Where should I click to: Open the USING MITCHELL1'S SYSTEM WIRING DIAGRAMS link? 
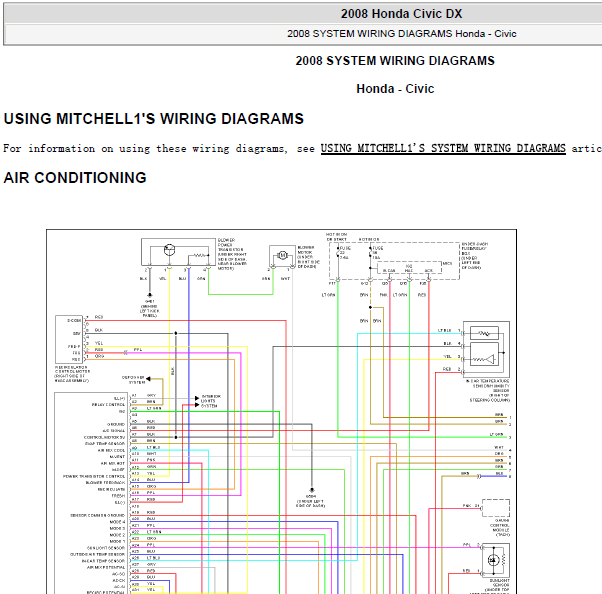click(443, 148)
